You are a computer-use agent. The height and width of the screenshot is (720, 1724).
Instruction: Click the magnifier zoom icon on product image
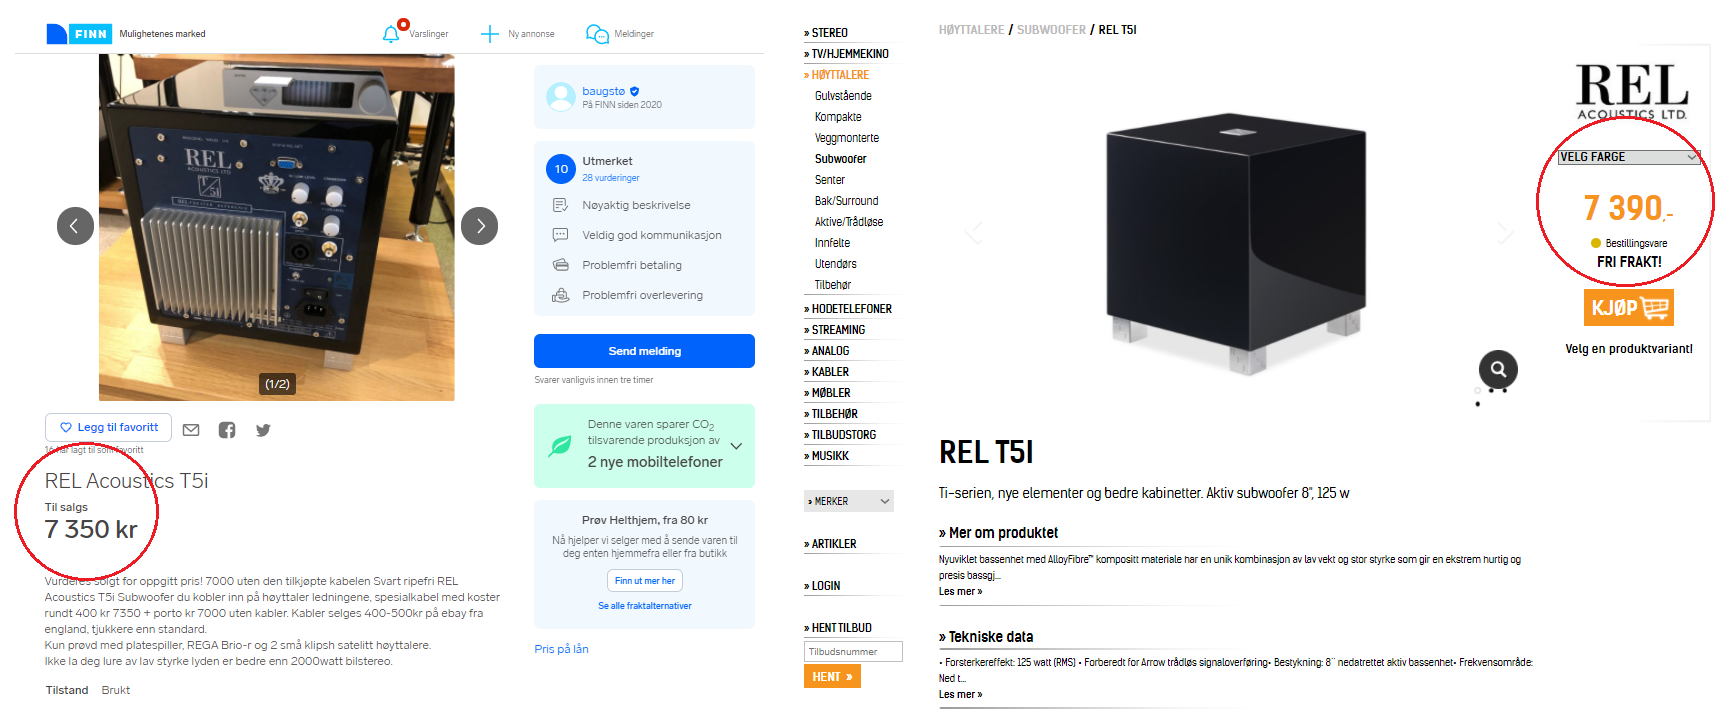pyautogui.click(x=1498, y=369)
